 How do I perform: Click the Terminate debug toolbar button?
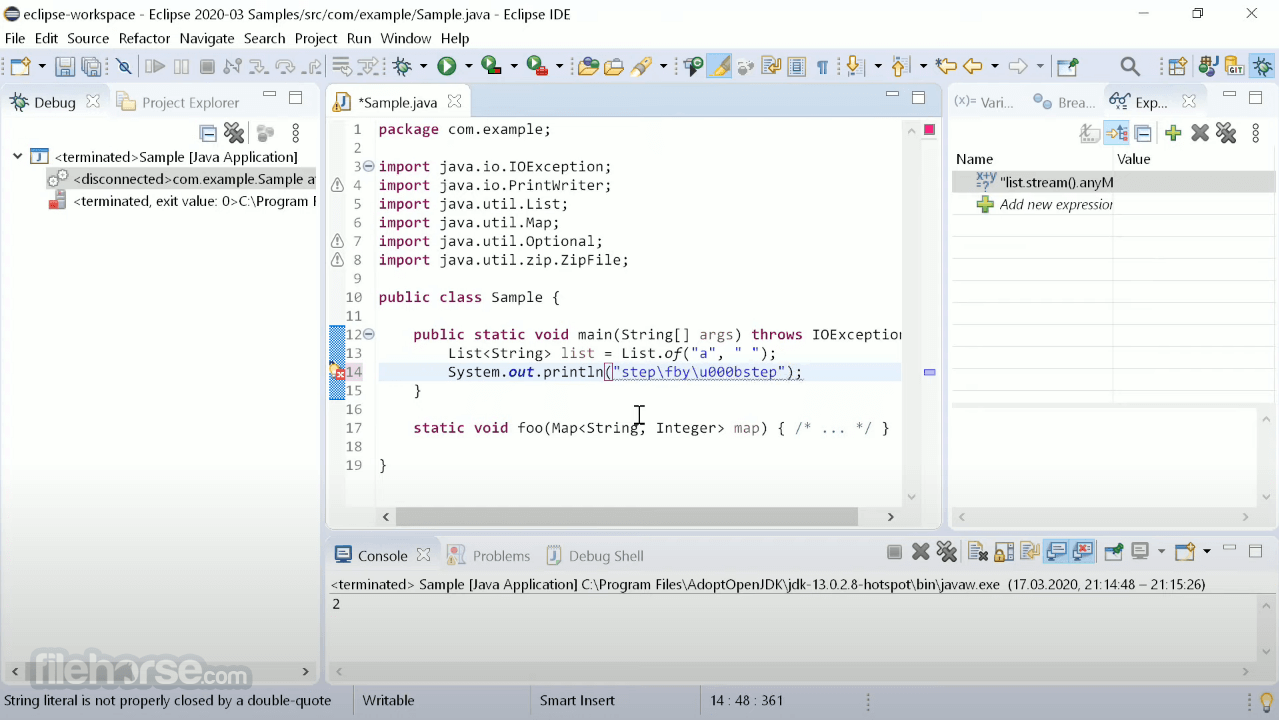tap(207, 67)
